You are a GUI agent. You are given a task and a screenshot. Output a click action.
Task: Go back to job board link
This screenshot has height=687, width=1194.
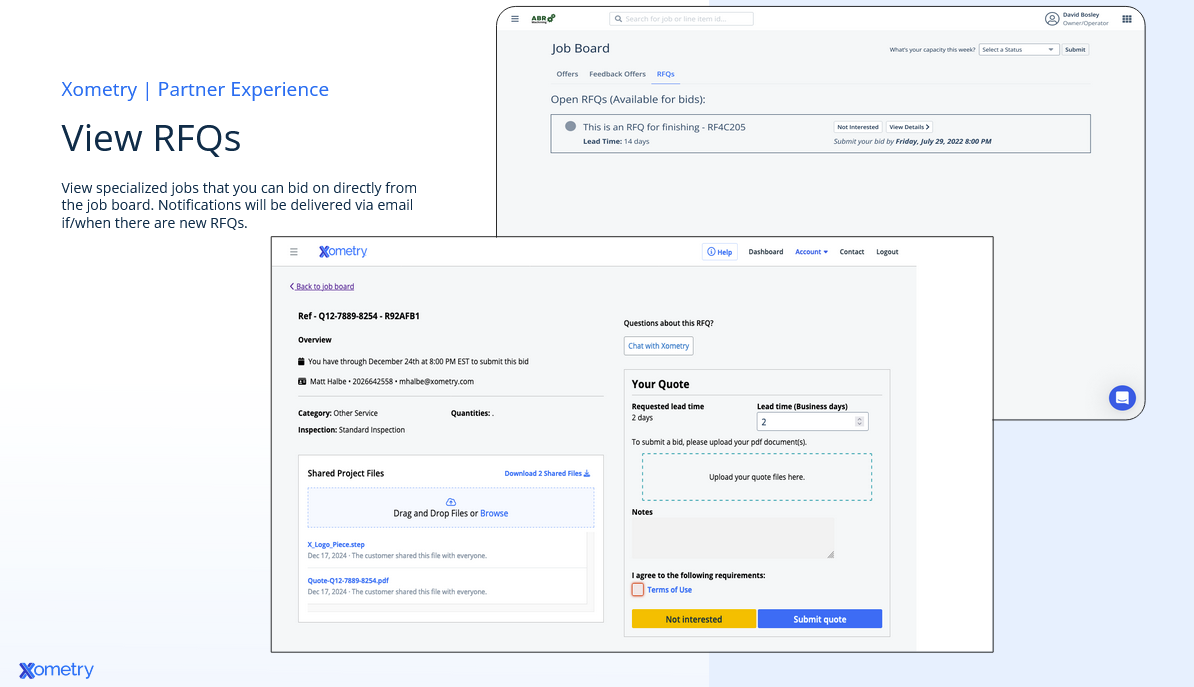[322, 287]
